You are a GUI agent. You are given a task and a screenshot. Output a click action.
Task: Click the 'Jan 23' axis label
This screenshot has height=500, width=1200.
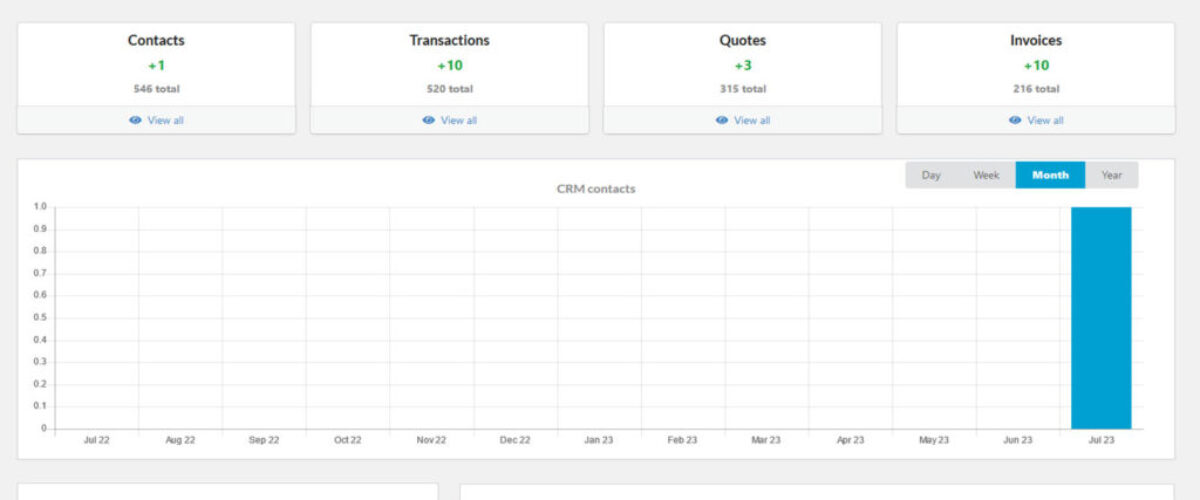(x=599, y=440)
